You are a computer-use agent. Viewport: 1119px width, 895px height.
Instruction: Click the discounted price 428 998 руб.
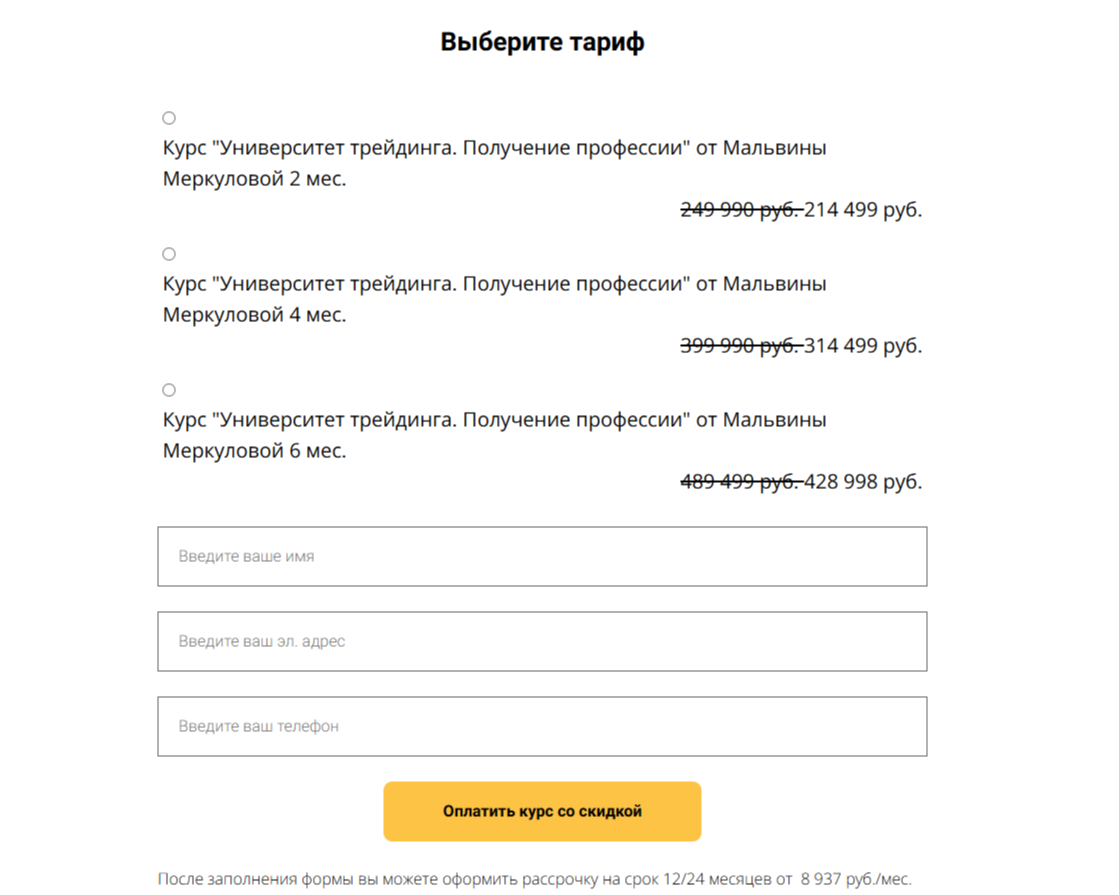coord(863,482)
